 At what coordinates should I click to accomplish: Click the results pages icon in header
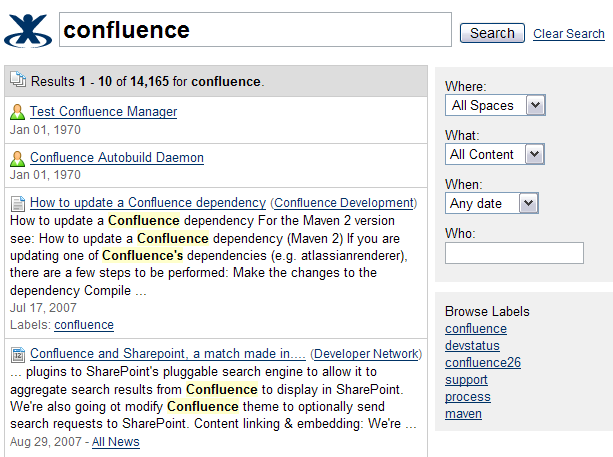[18, 79]
